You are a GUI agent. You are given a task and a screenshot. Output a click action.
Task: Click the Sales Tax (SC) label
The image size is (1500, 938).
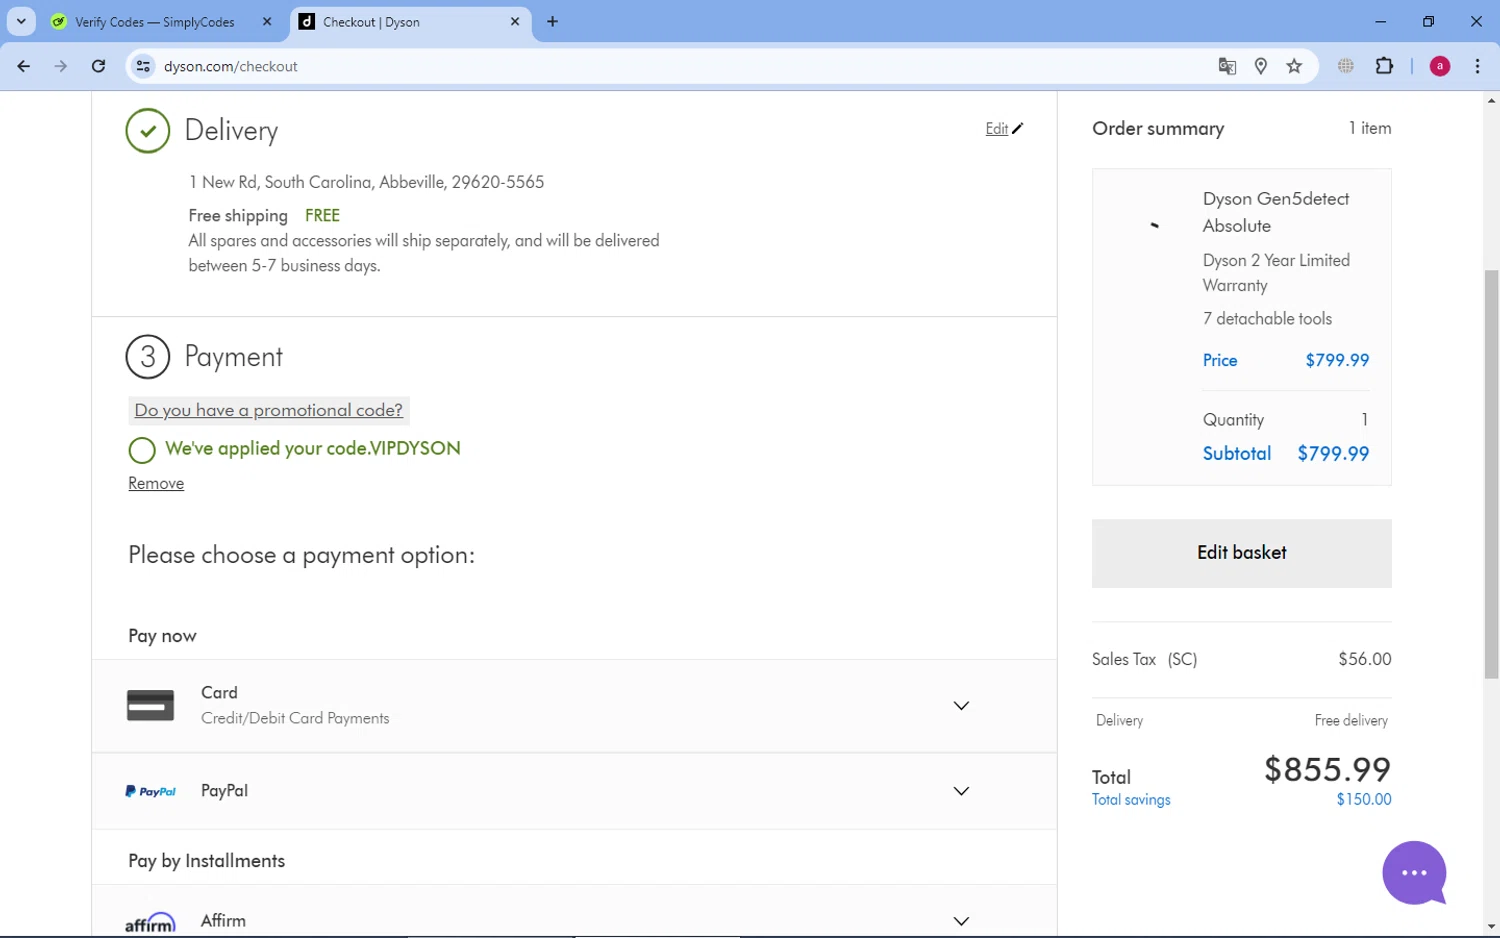(x=1144, y=659)
